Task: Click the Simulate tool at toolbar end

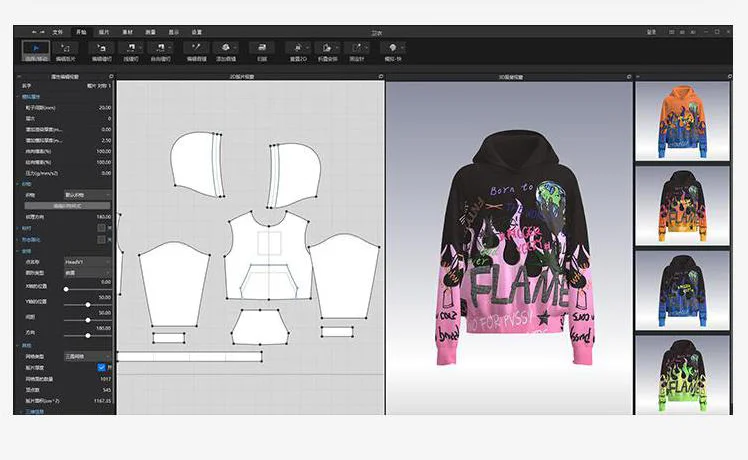Action: point(394,47)
